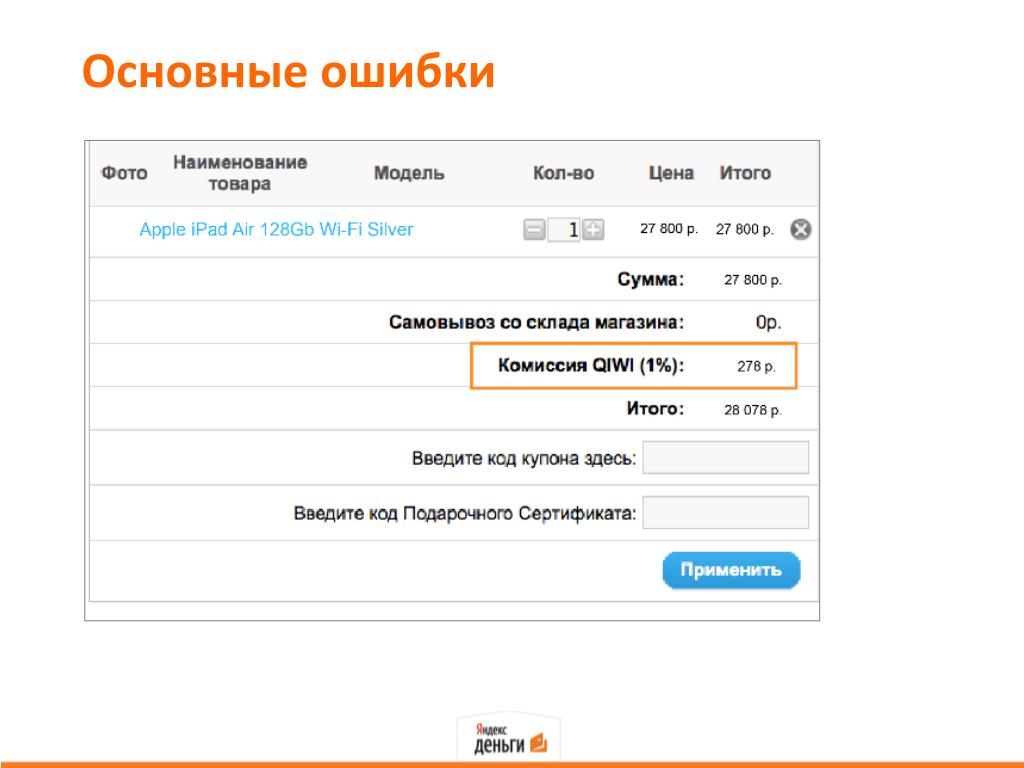Remove iPad Air item with the X icon

pos(801,229)
